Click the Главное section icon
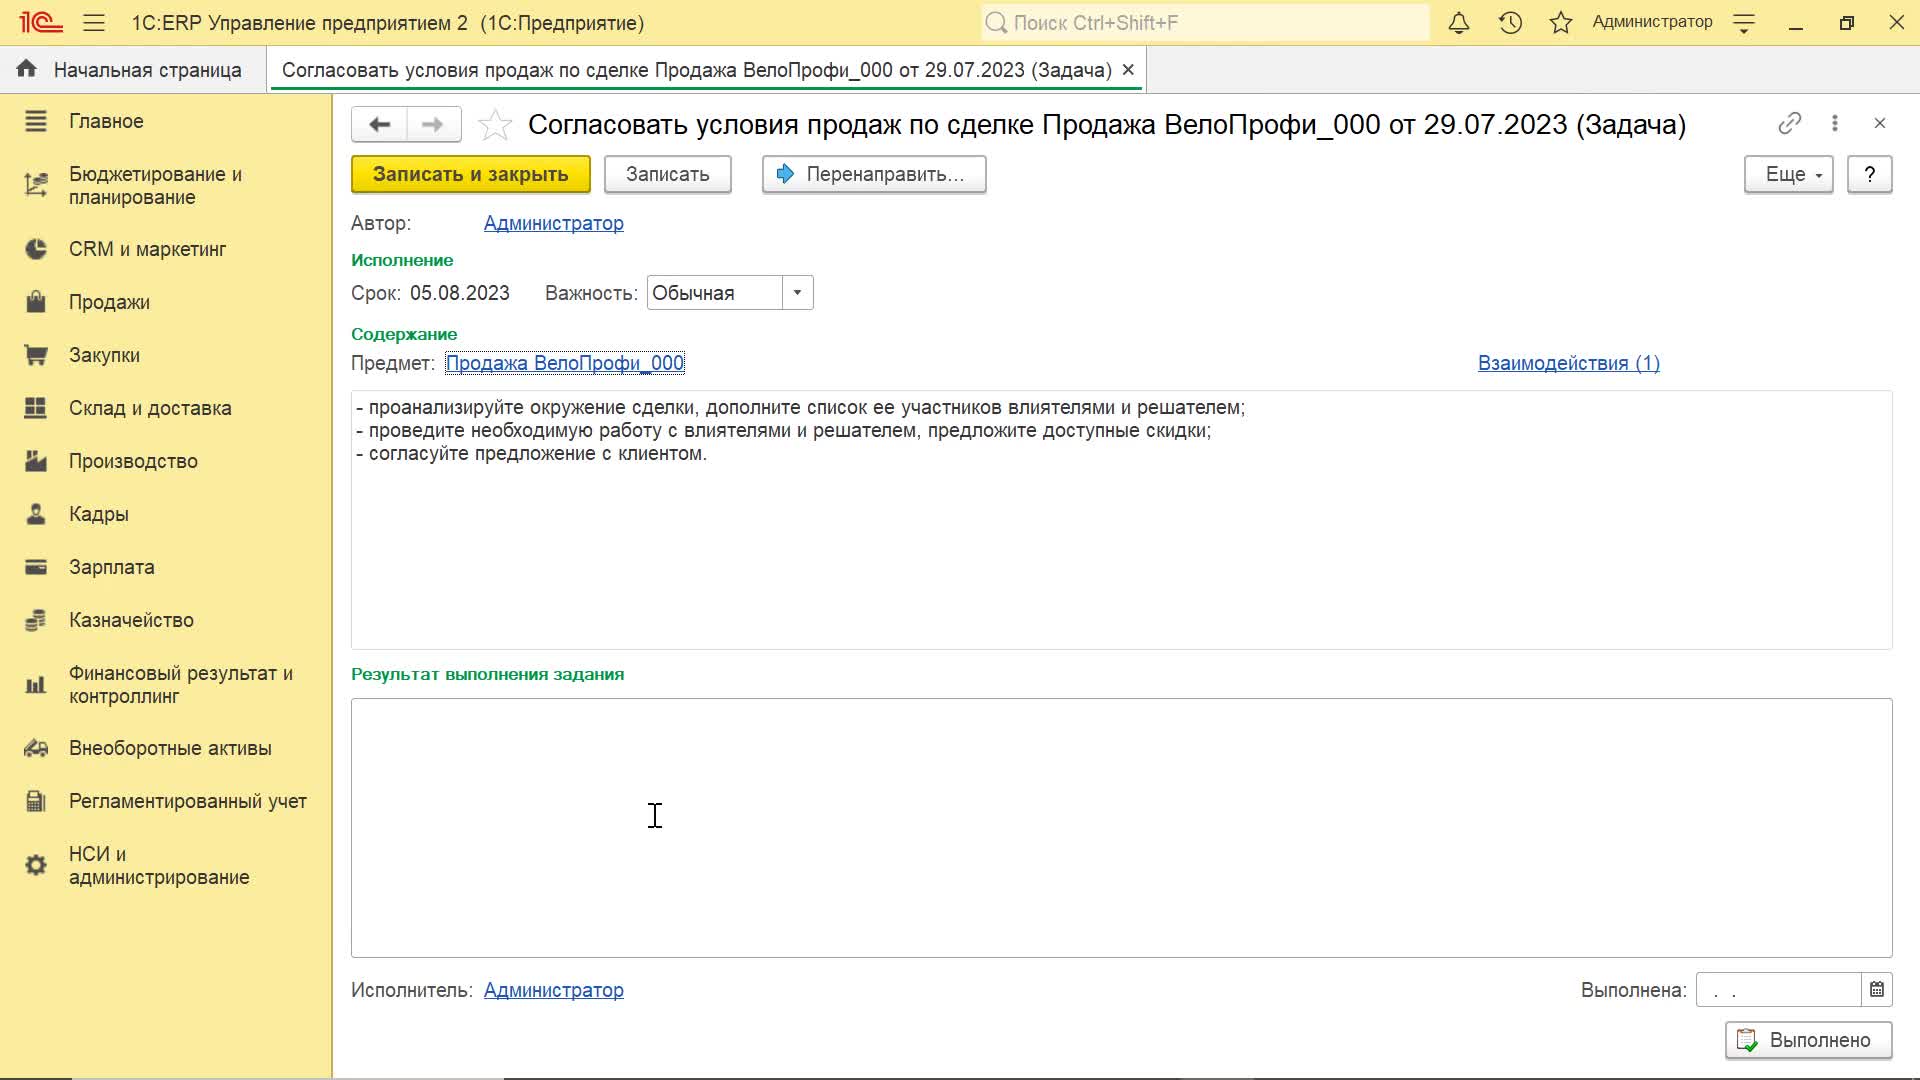 tap(36, 121)
